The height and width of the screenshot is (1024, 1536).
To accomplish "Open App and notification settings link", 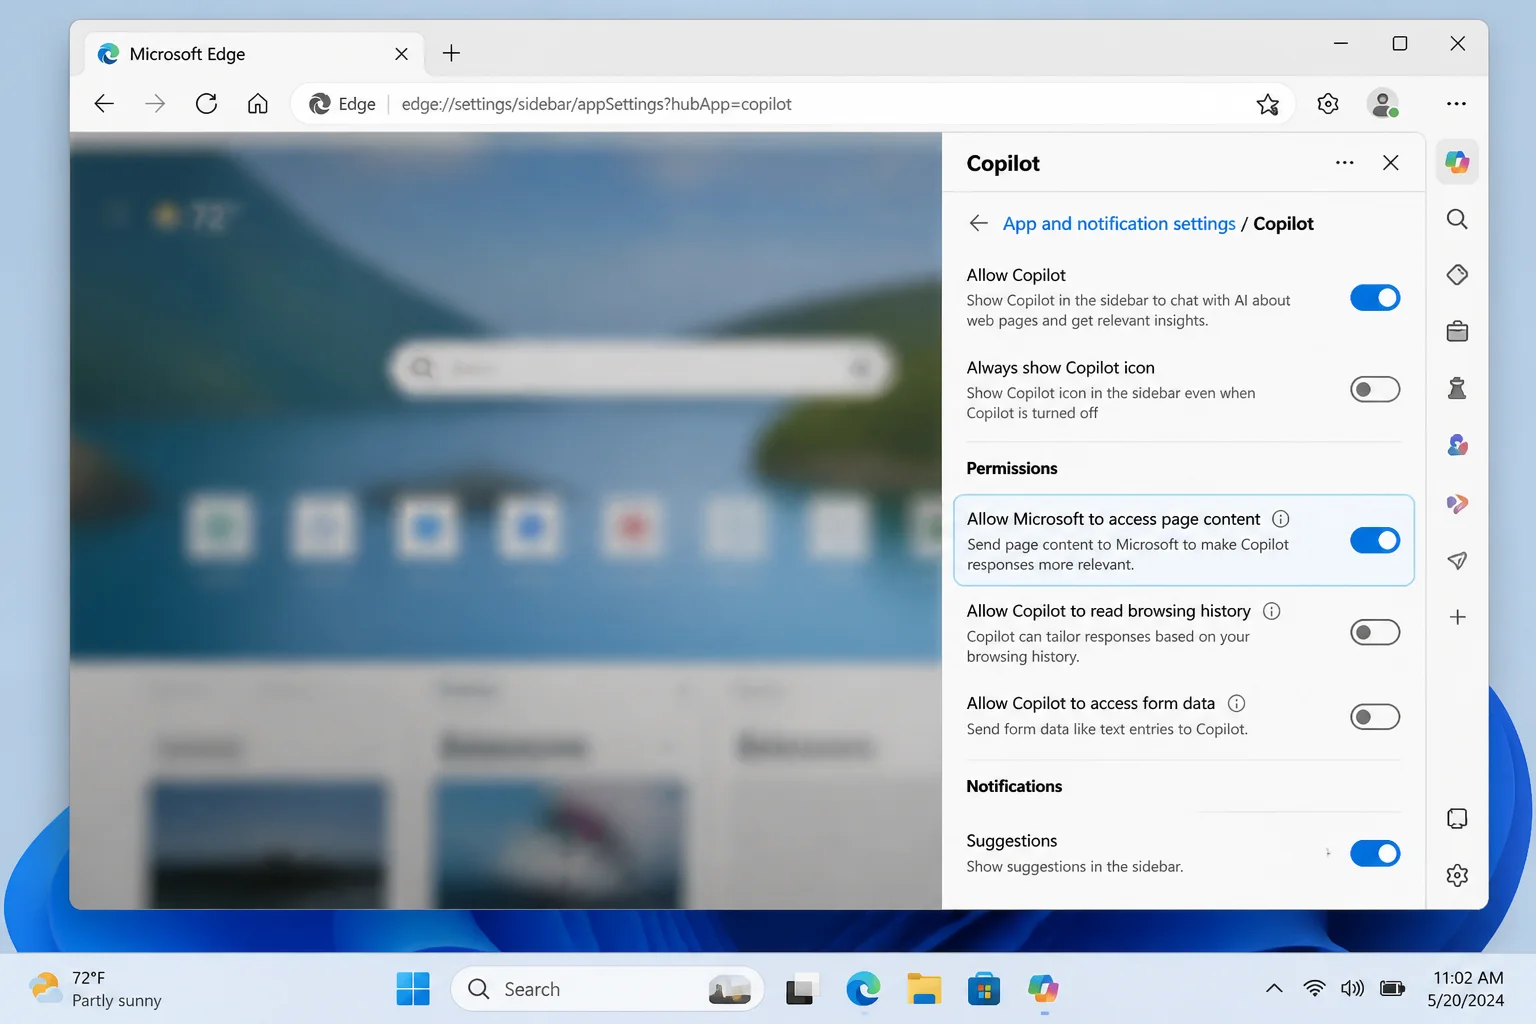I will pyautogui.click(x=1119, y=224).
